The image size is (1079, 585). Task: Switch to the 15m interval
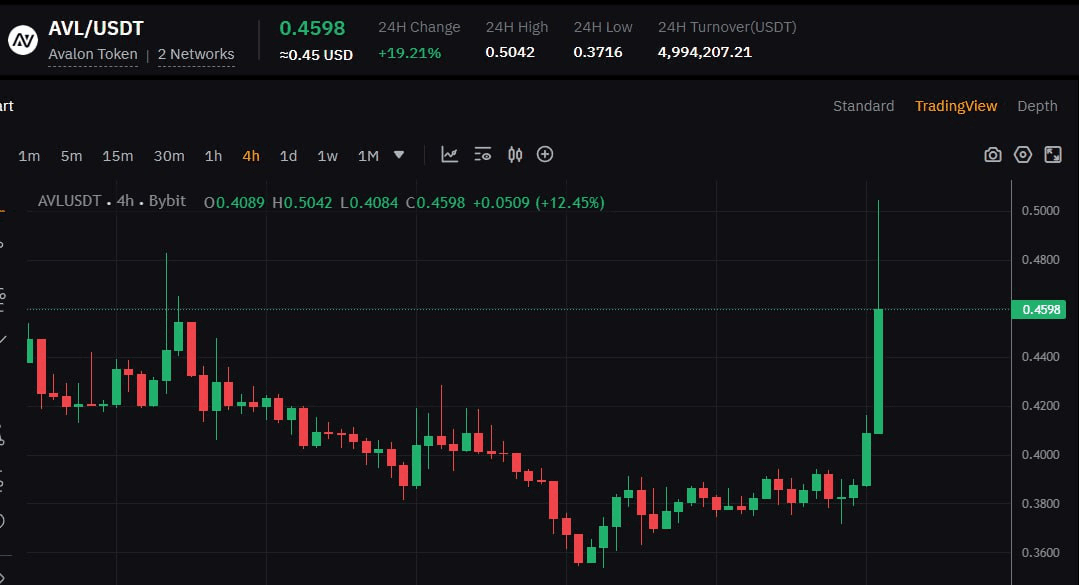point(118,156)
